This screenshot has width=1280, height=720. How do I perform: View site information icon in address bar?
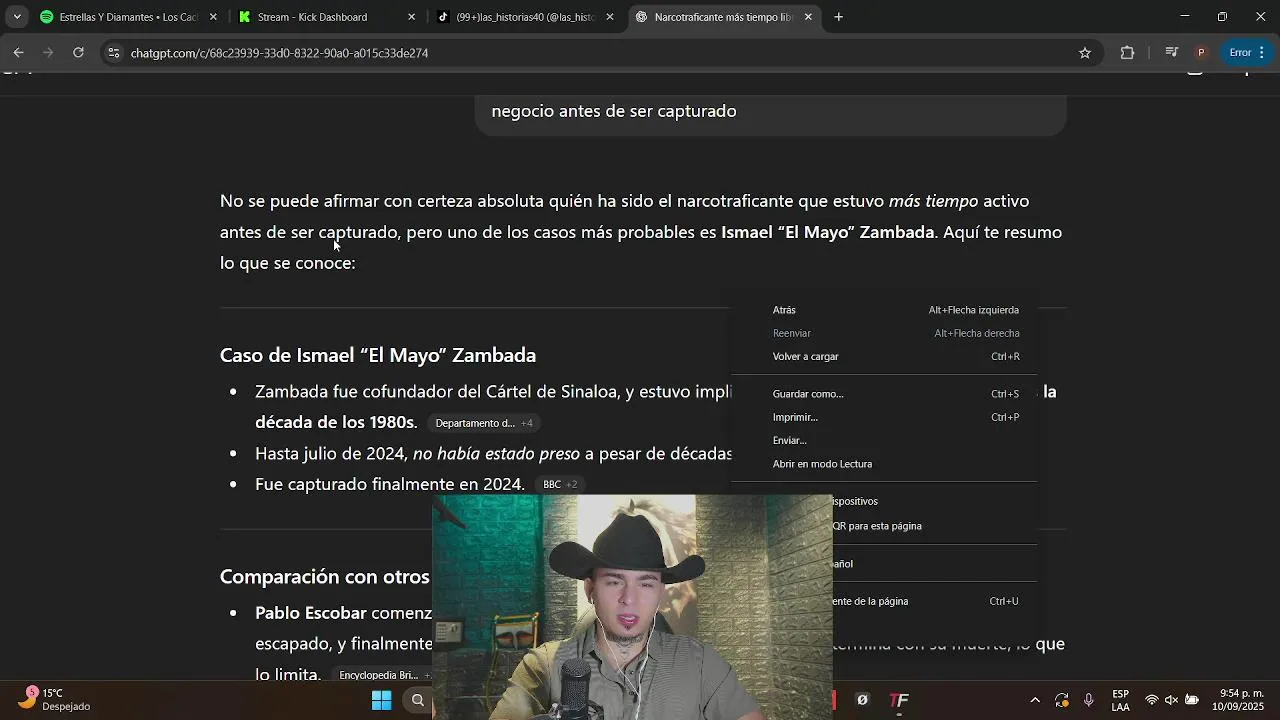point(113,53)
